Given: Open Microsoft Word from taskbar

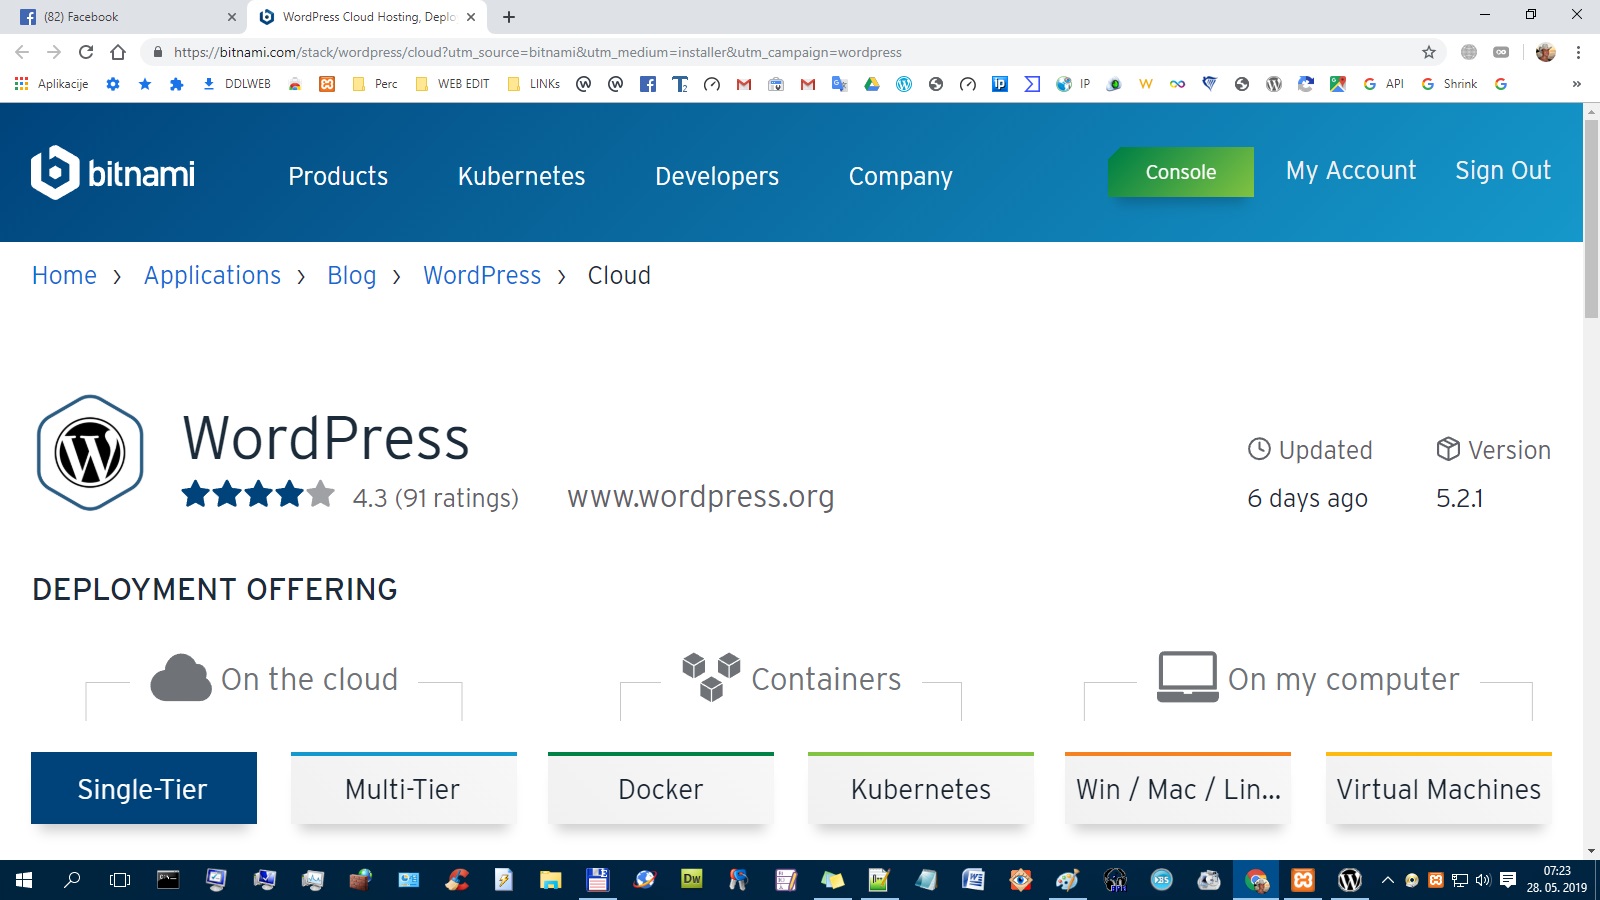Looking at the screenshot, I should pos(973,880).
